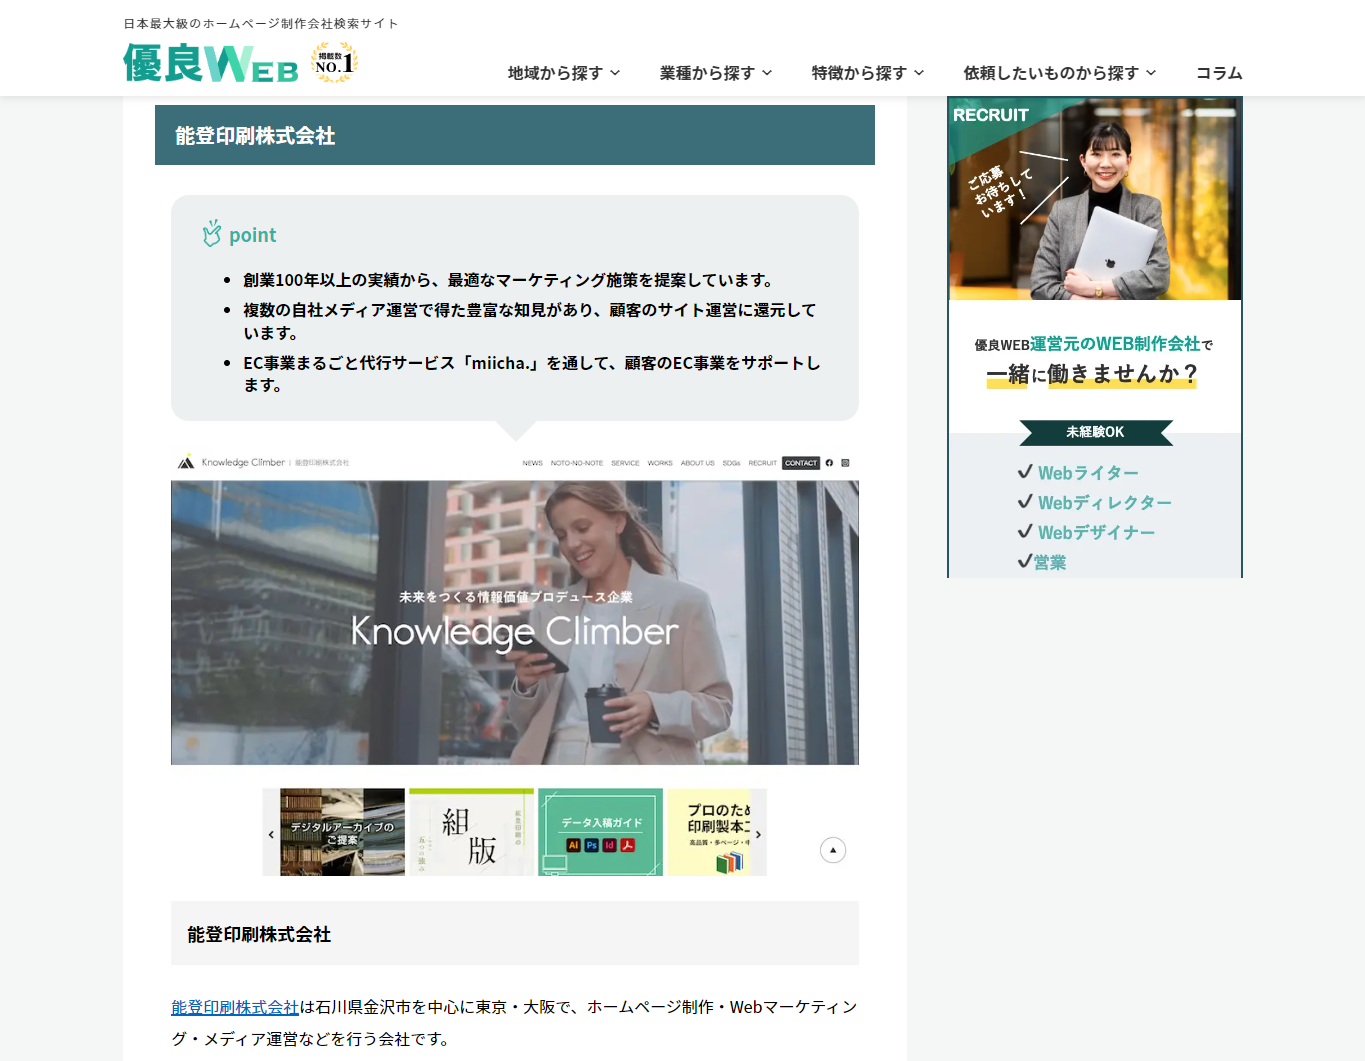Image resolution: width=1365 pixels, height=1061 pixels.
Task: Click the round scroll-to-top arrow button
Action: tap(833, 850)
